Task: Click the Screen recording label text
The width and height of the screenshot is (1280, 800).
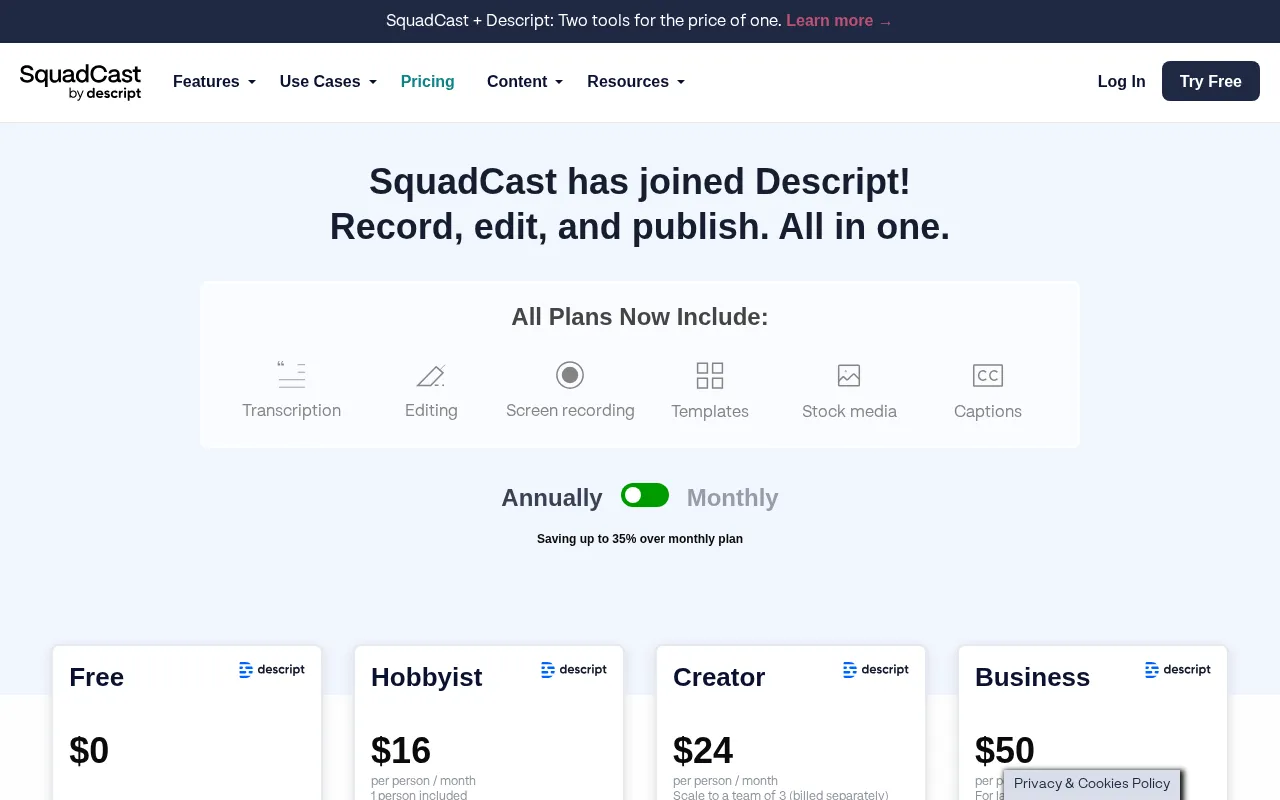Action: coord(570,410)
